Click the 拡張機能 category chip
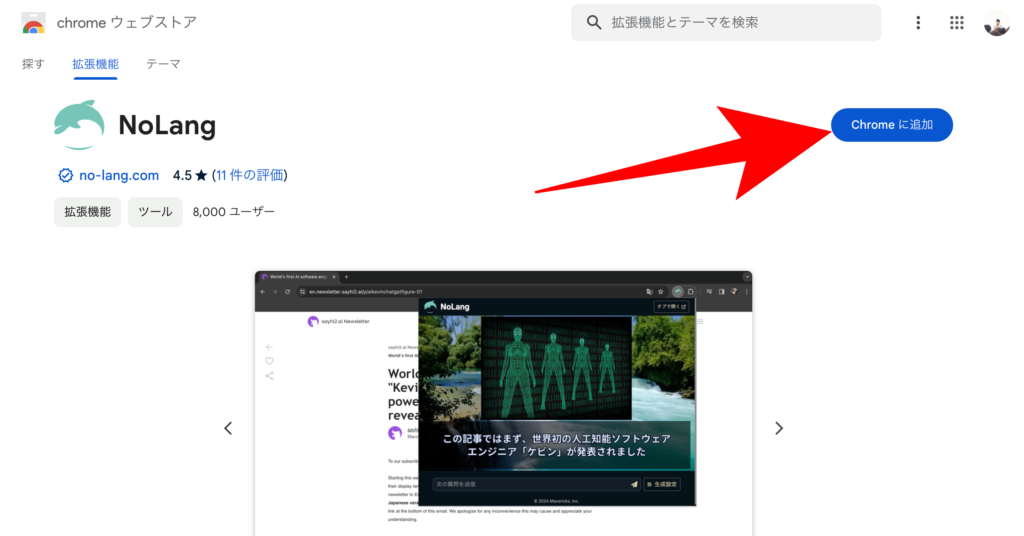The width and height of the screenshot is (1024, 536). click(x=88, y=212)
